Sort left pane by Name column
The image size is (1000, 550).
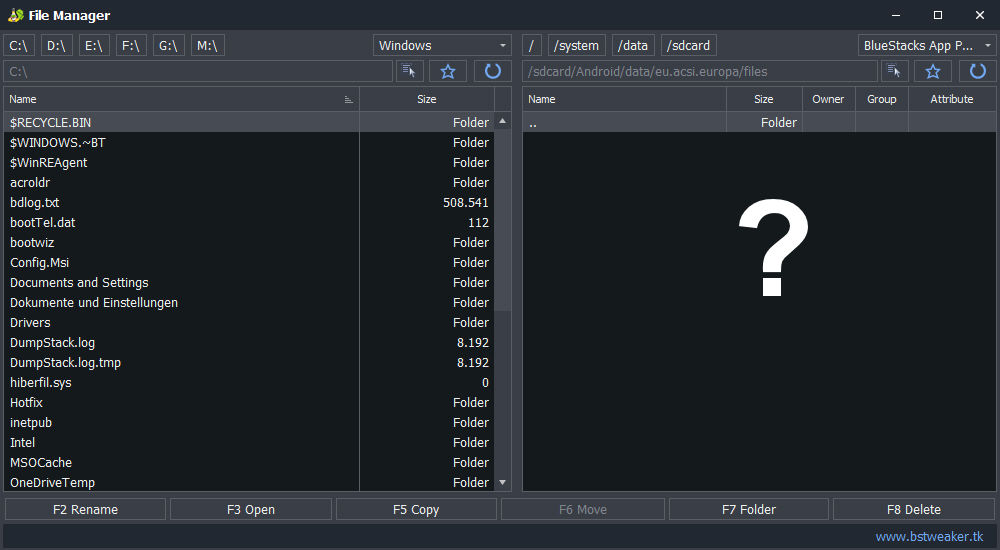tap(181, 99)
